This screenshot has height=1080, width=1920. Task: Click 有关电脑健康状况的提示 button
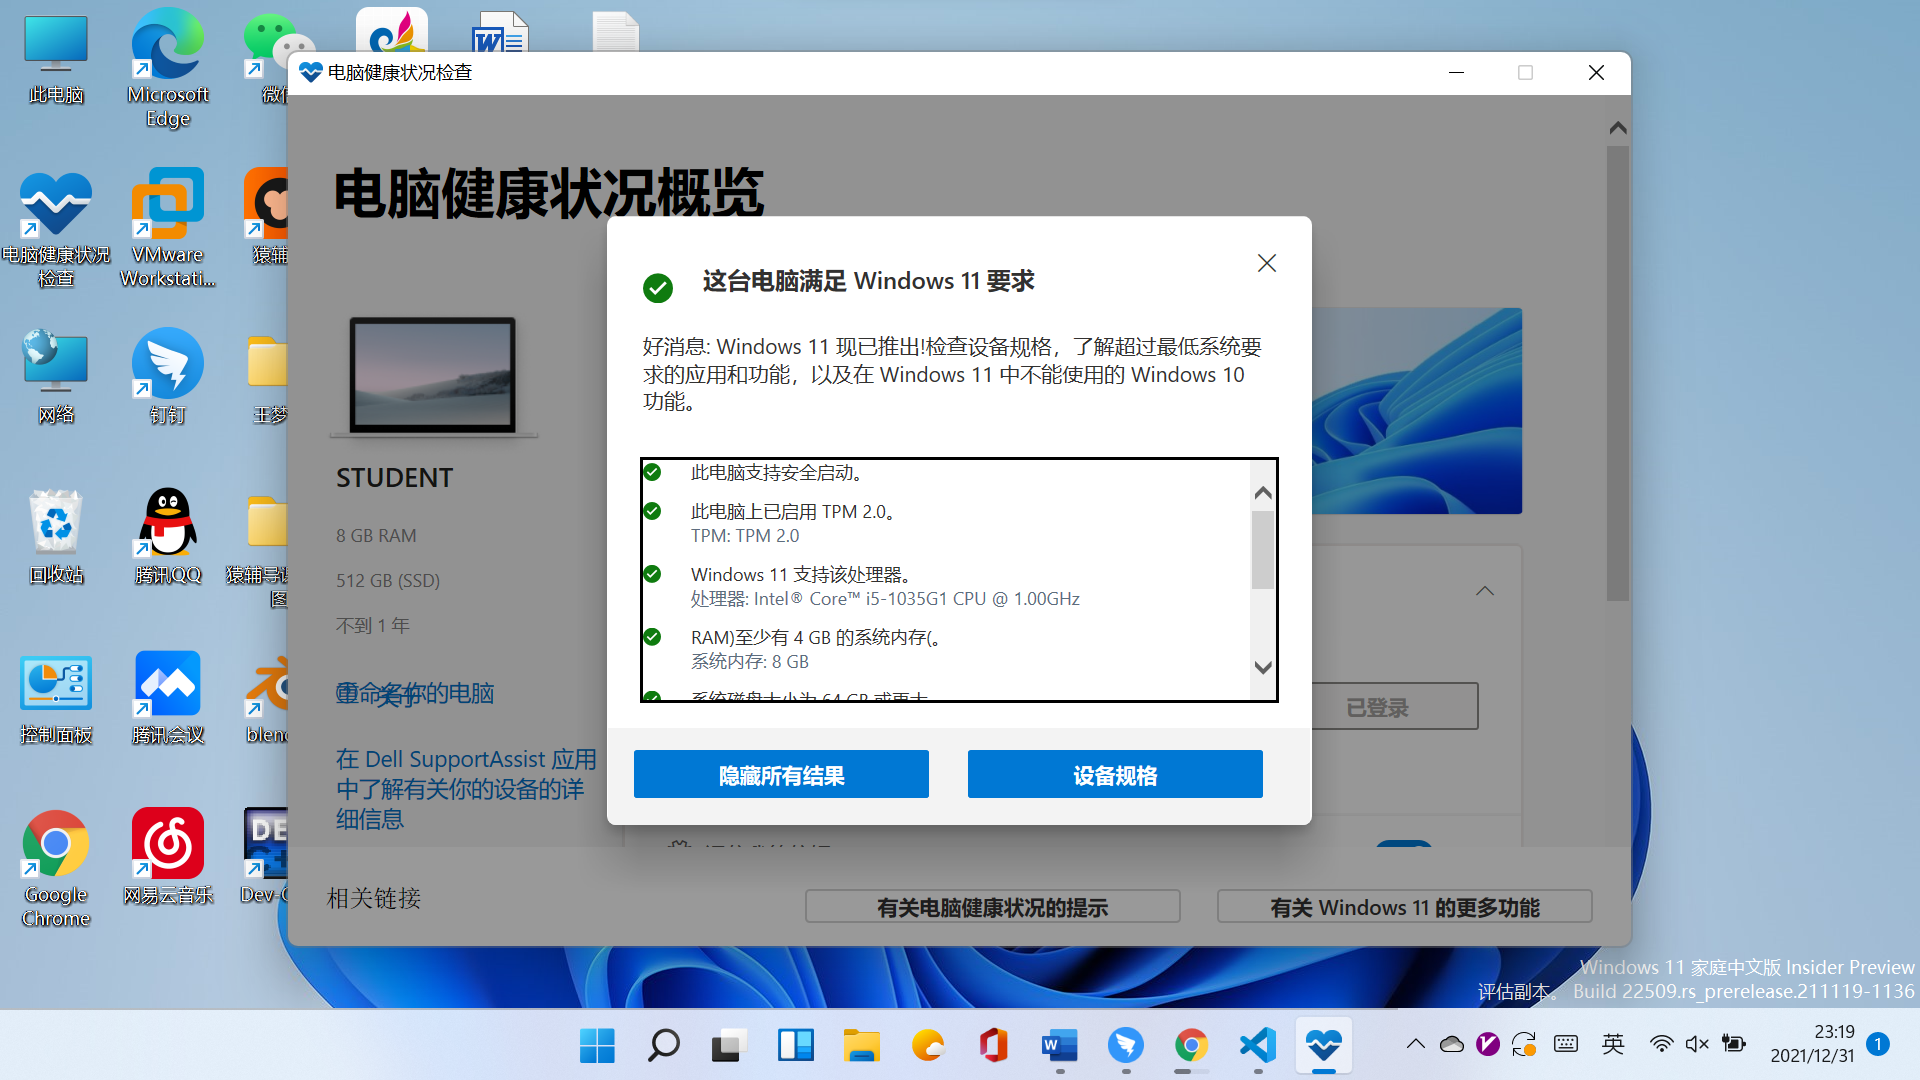click(992, 907)
